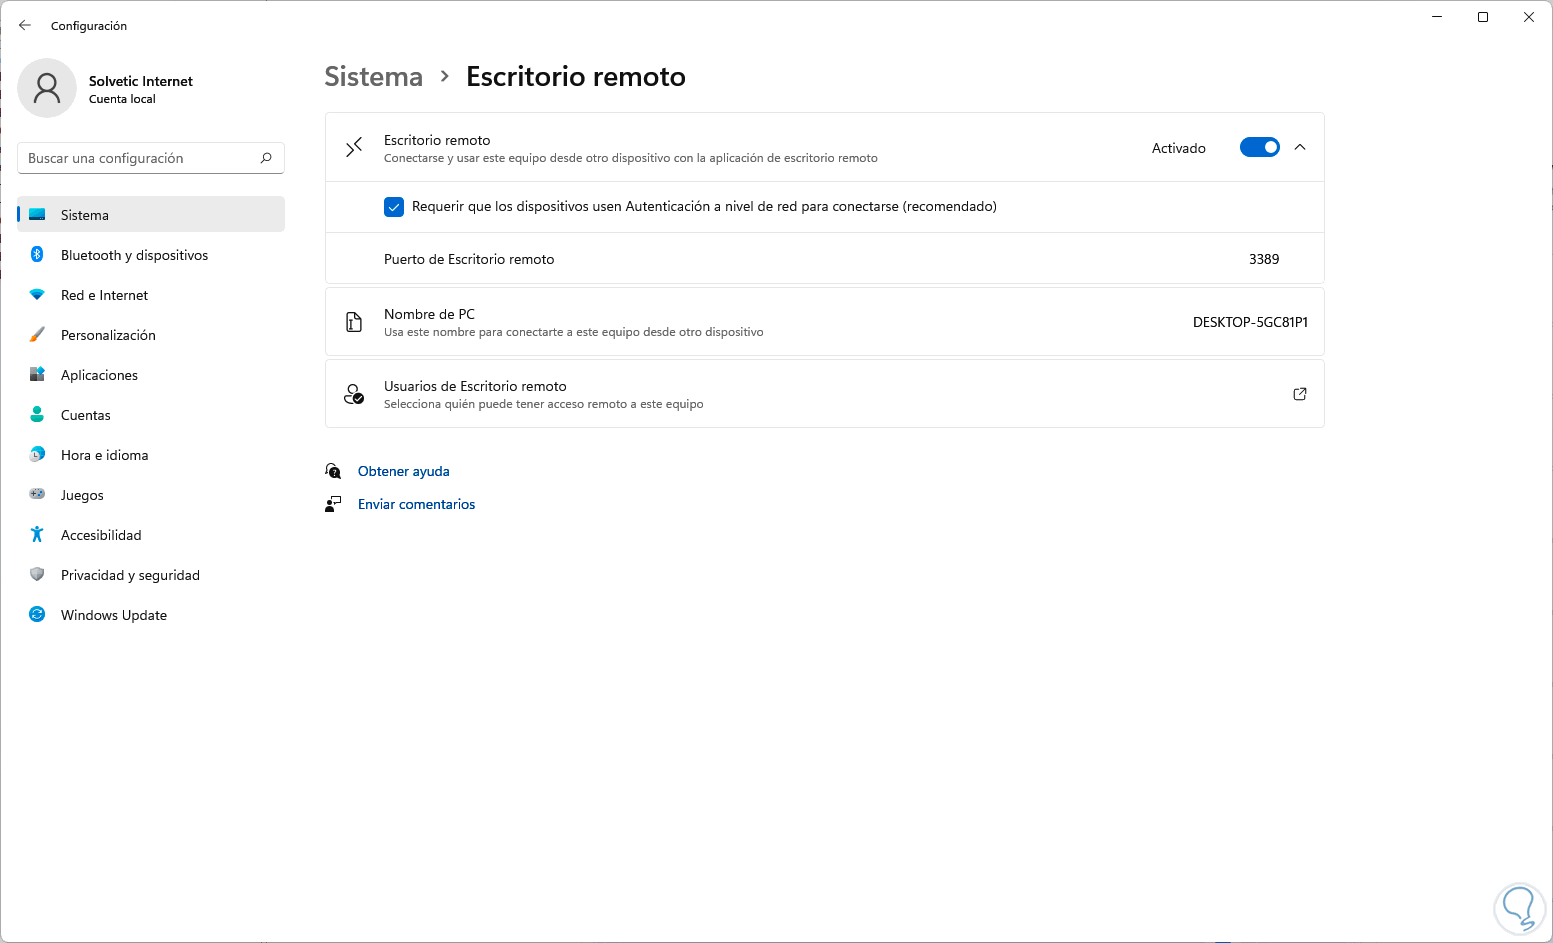The image size is (1553, 943).
Task: Click the Obtener ayuda link
Action: (x=403, y=471)
